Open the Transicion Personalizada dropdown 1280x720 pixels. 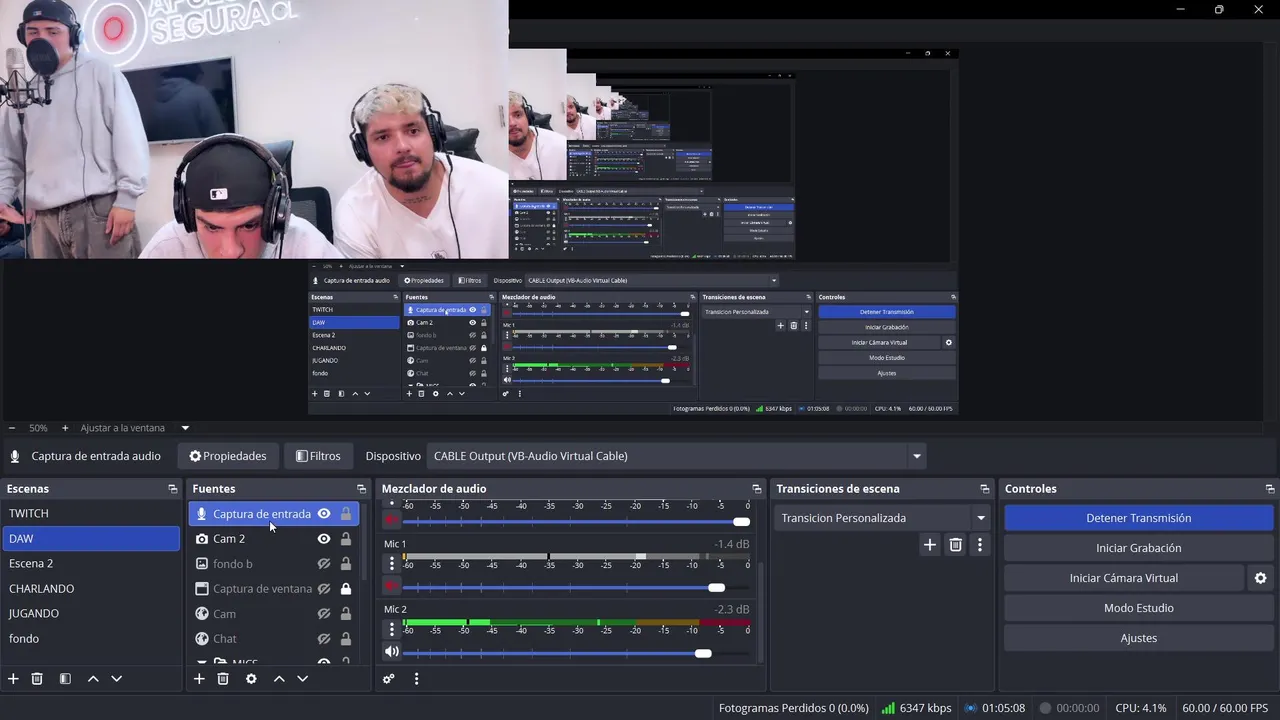coord(883,518)
